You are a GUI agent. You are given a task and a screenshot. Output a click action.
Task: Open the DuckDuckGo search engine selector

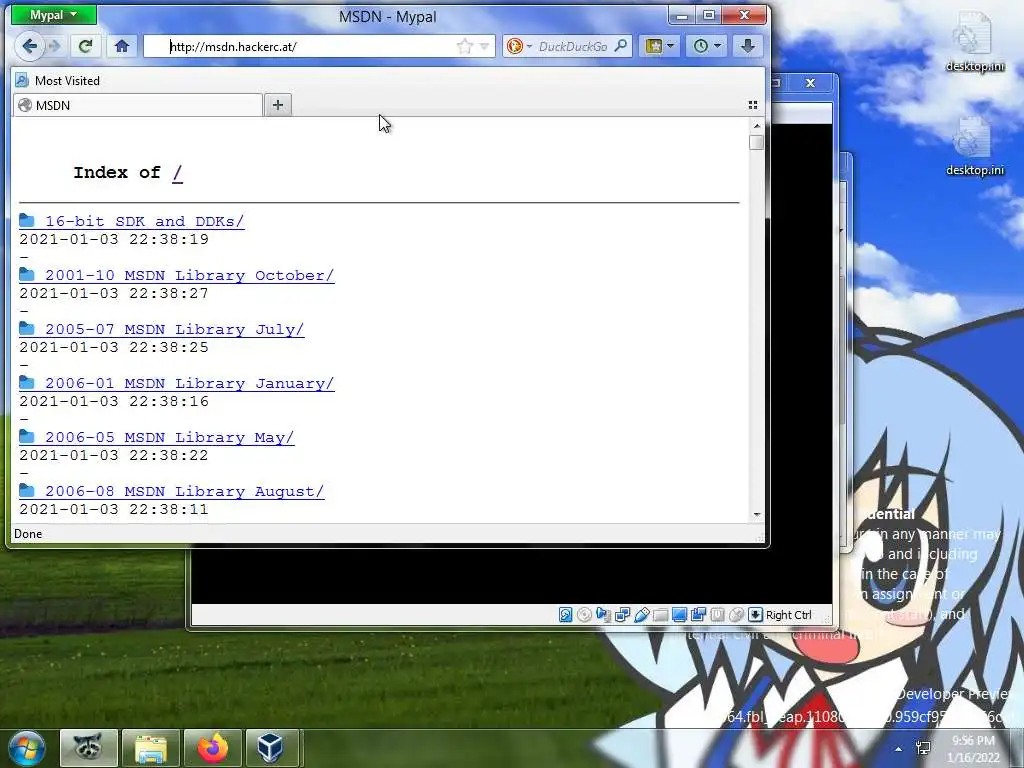coord(519,46)
